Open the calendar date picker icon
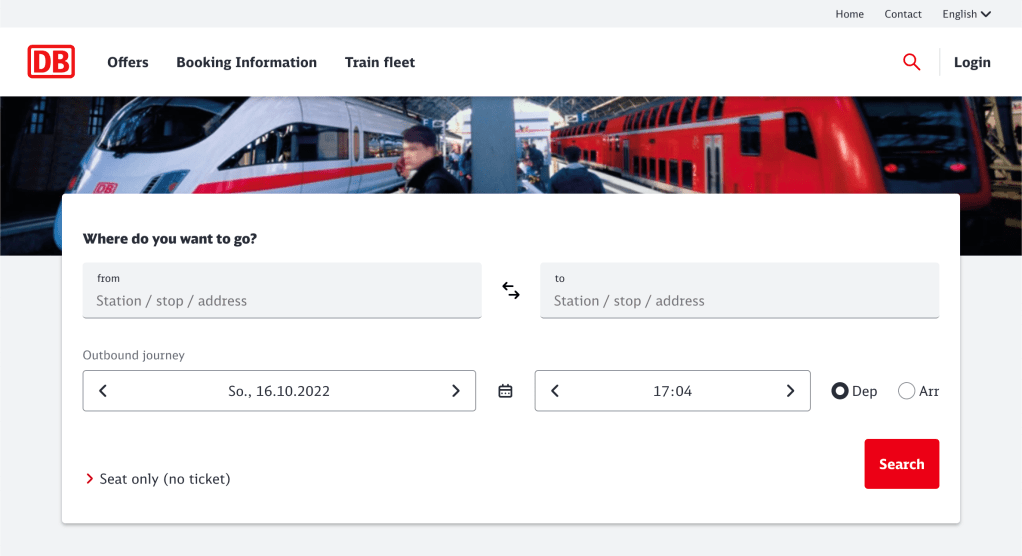1022x556 pixels. tap(505, 391)
